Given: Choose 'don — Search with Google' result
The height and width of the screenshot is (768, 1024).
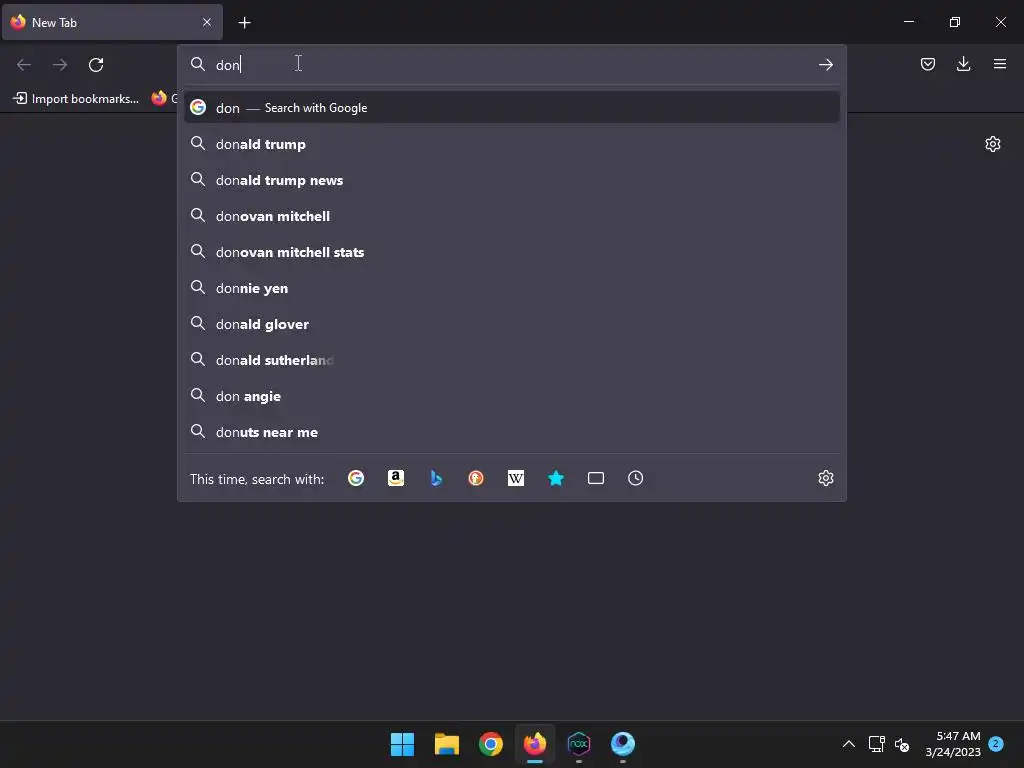Looking at the screenshot, I should click(x=511, y=108).
